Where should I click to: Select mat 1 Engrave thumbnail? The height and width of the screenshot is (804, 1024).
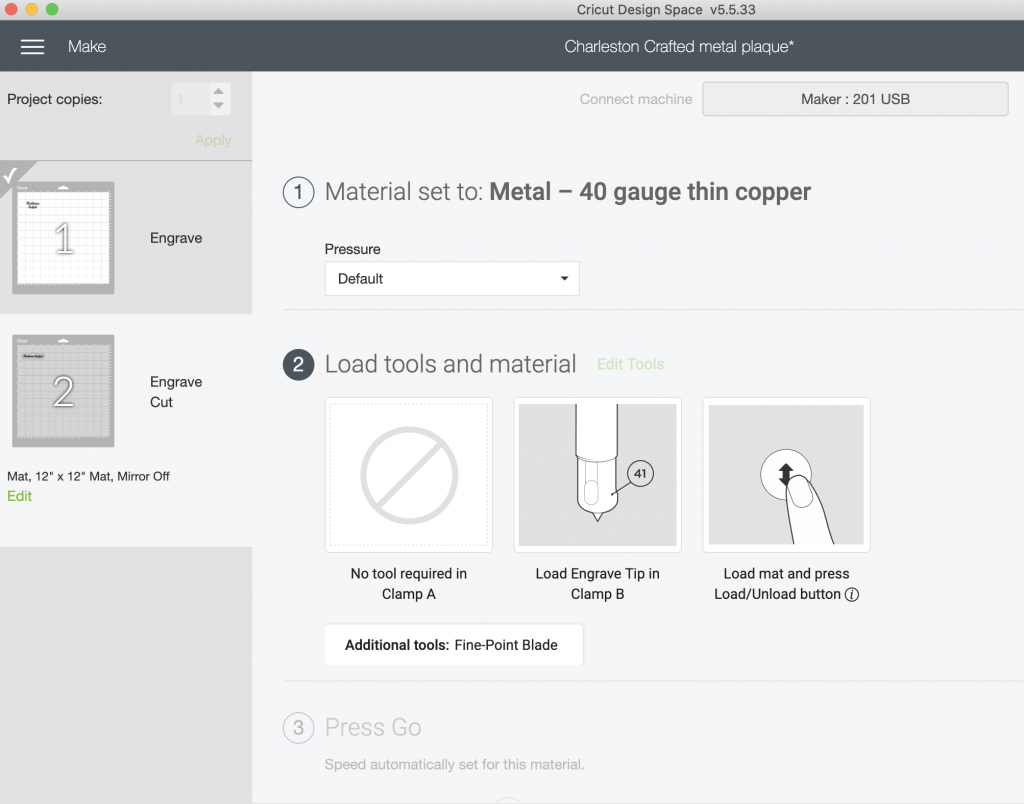click(63, 238)
